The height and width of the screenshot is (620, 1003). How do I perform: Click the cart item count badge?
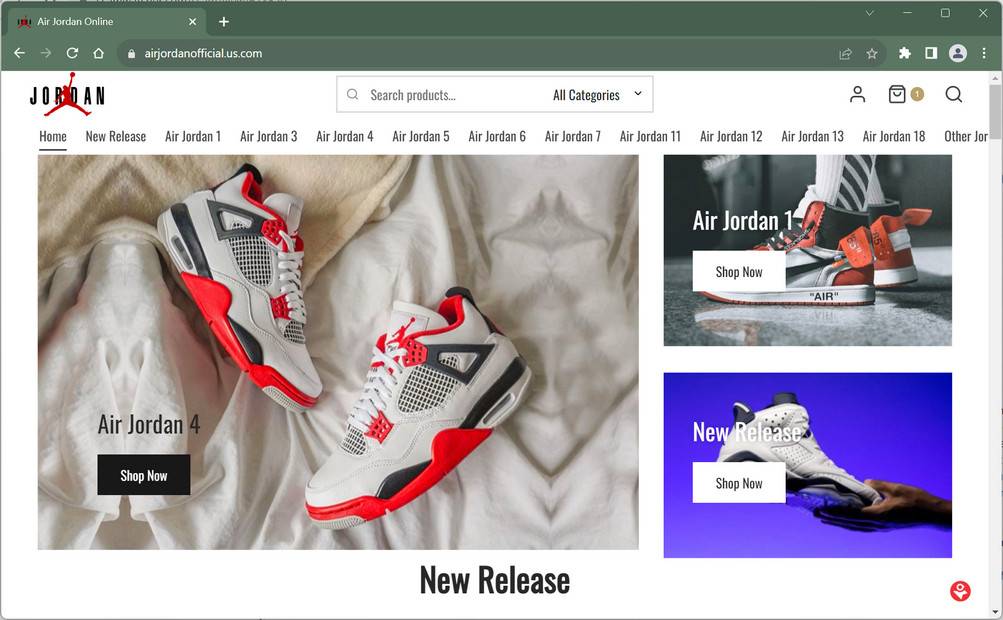(x=917, y=94)
